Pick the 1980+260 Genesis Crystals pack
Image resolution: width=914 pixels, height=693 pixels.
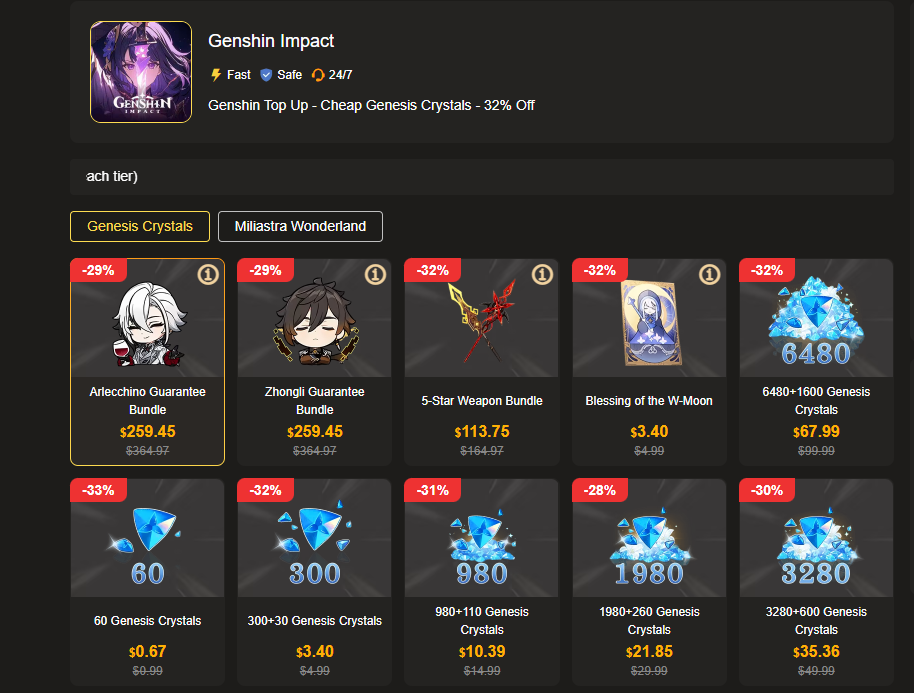click(649, 582)
